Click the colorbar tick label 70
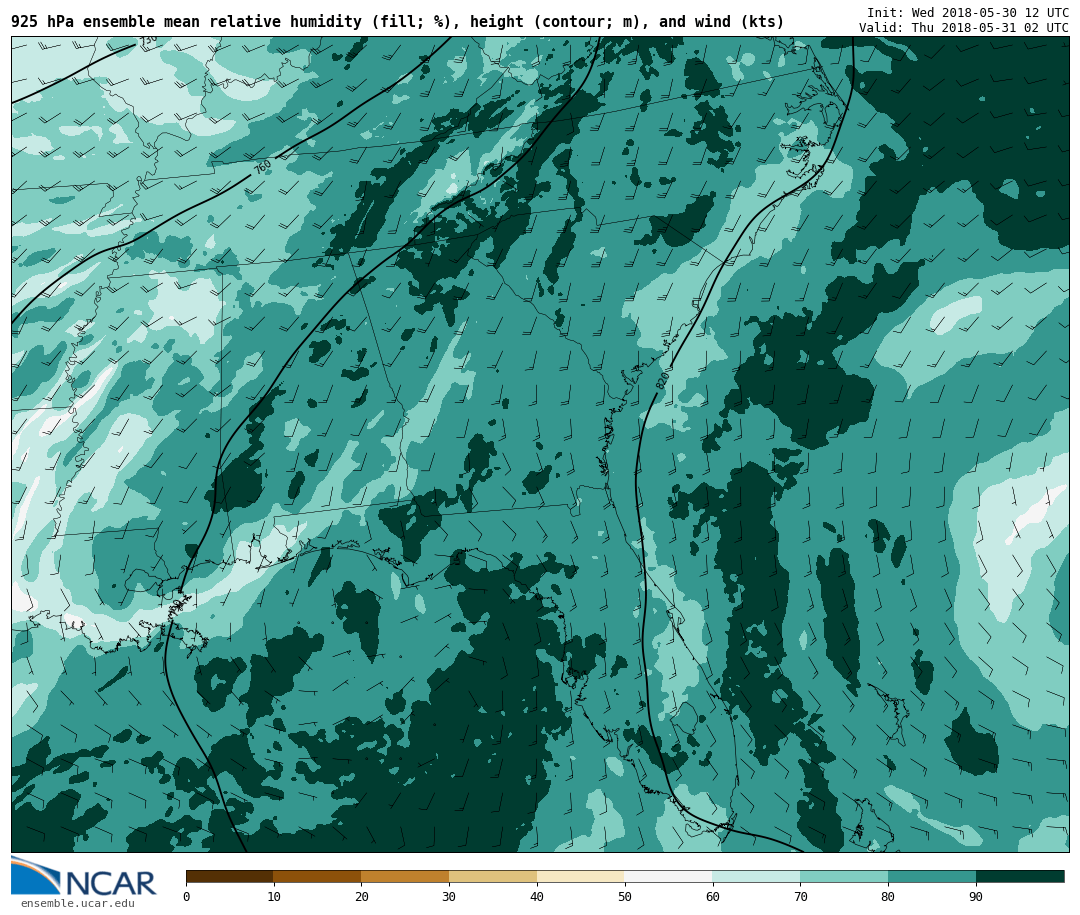The width and height of the screenshot is (1080, 915). tap(800, 896)
